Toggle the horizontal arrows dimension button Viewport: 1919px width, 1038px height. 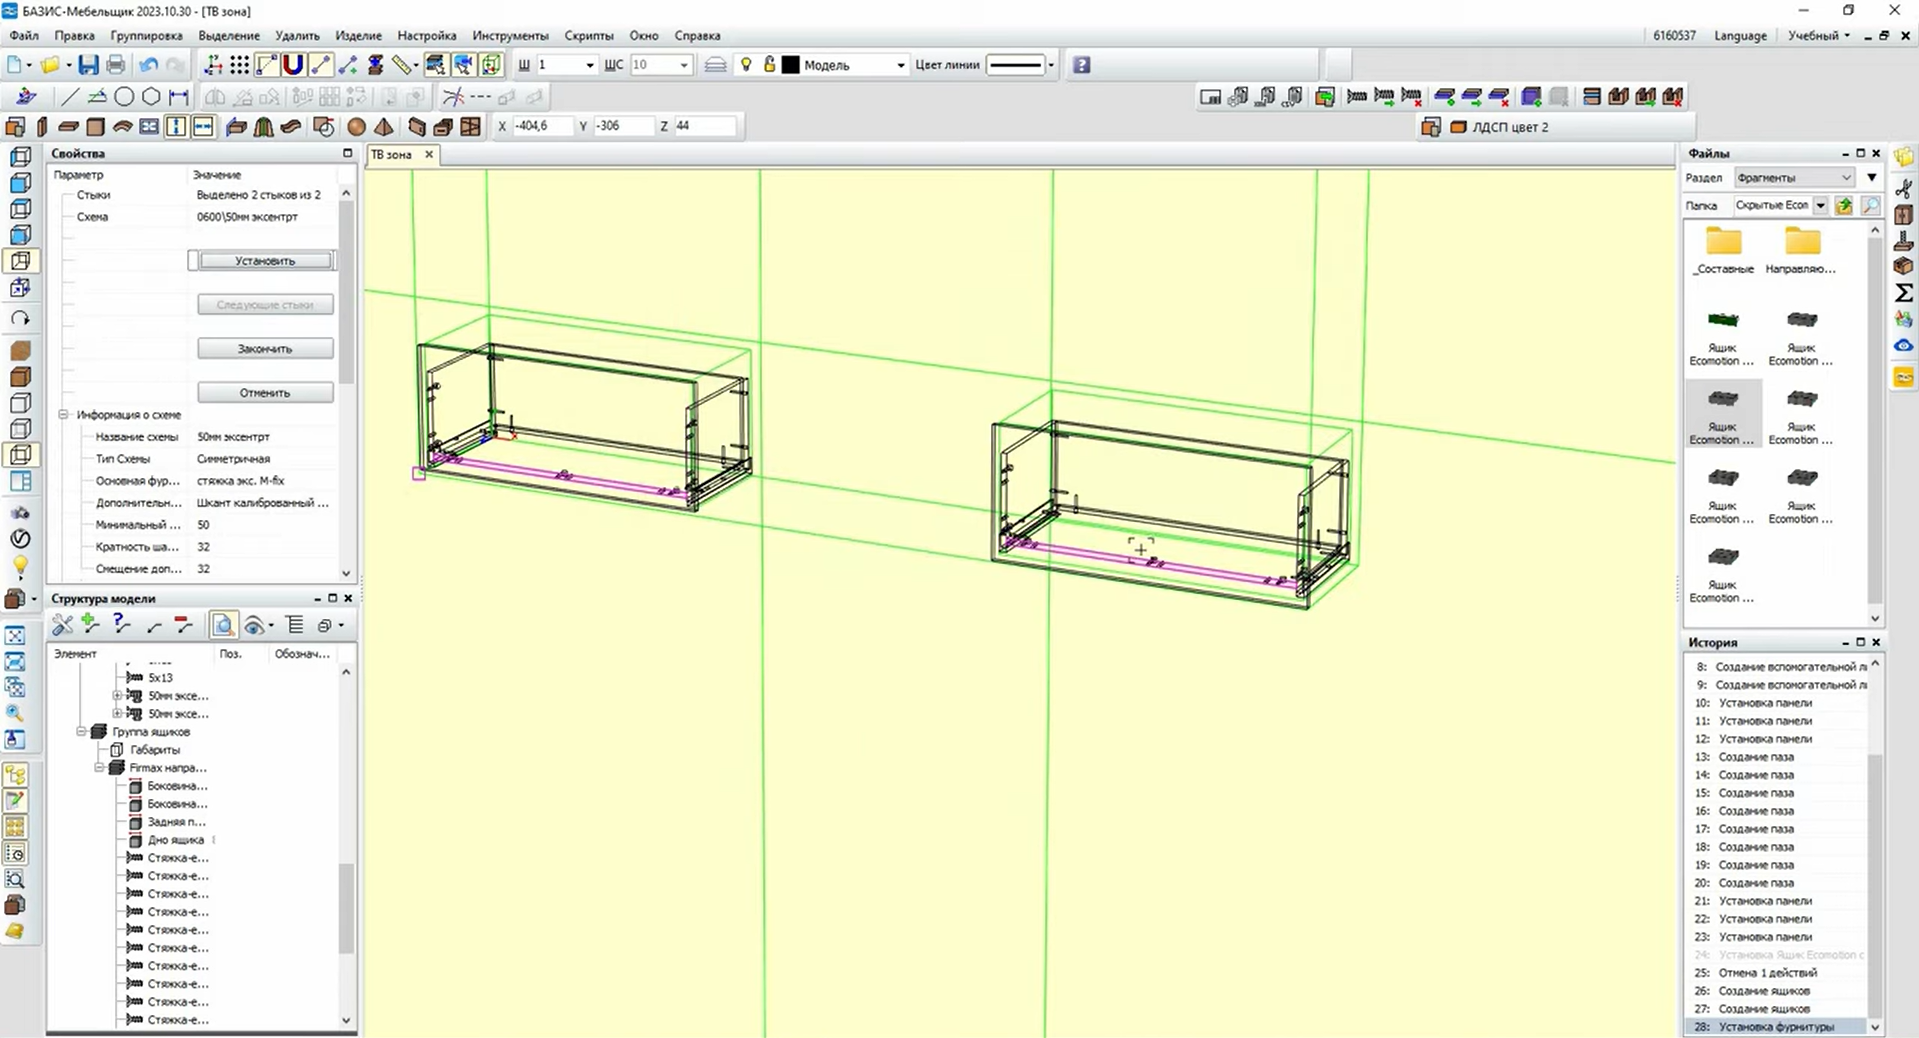203,127
